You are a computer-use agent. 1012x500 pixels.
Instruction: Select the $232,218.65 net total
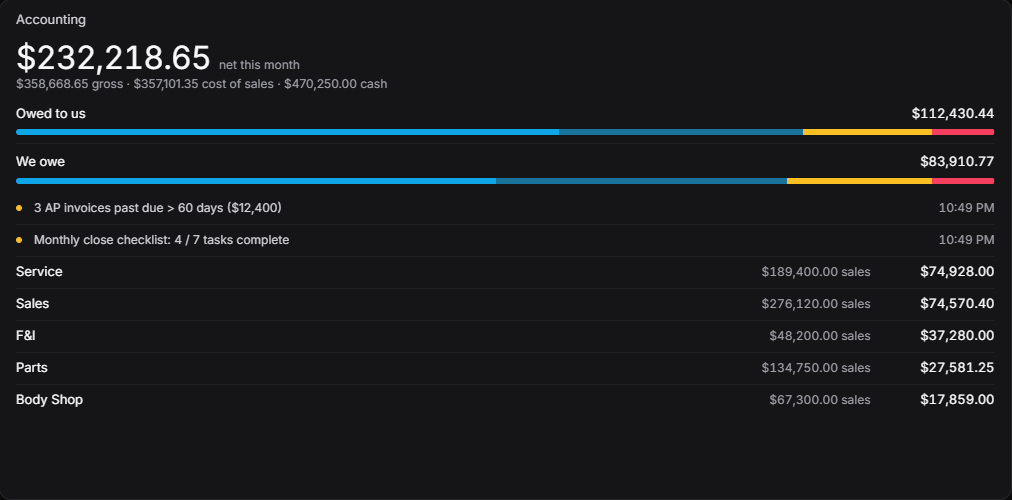coord(113,57)
